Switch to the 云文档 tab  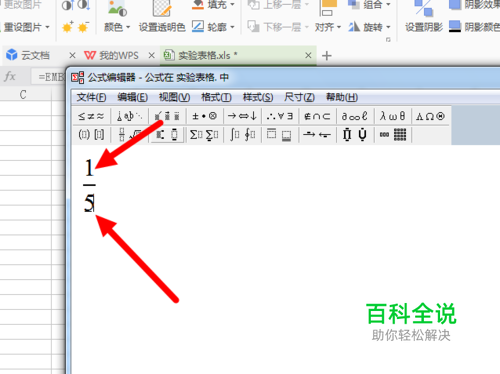tap(35, 55)
